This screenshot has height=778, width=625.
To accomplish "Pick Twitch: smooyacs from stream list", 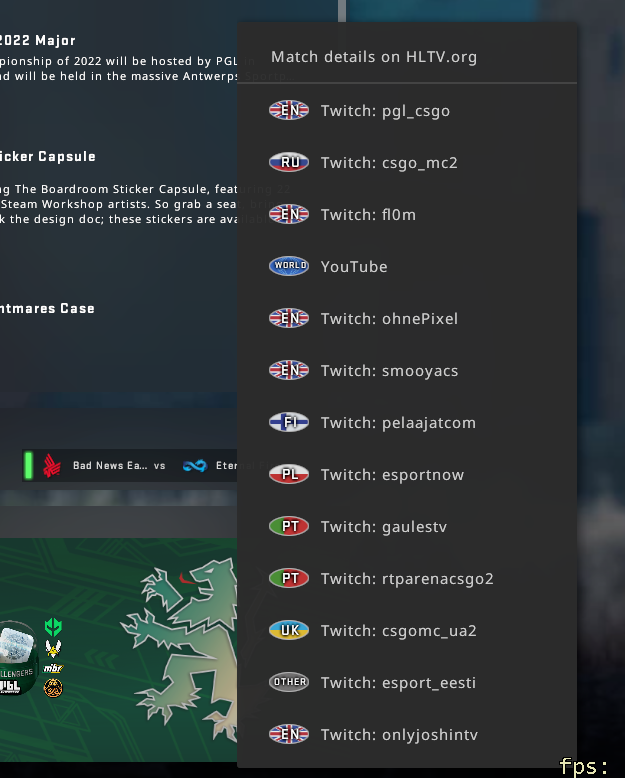I will (407, 371).
